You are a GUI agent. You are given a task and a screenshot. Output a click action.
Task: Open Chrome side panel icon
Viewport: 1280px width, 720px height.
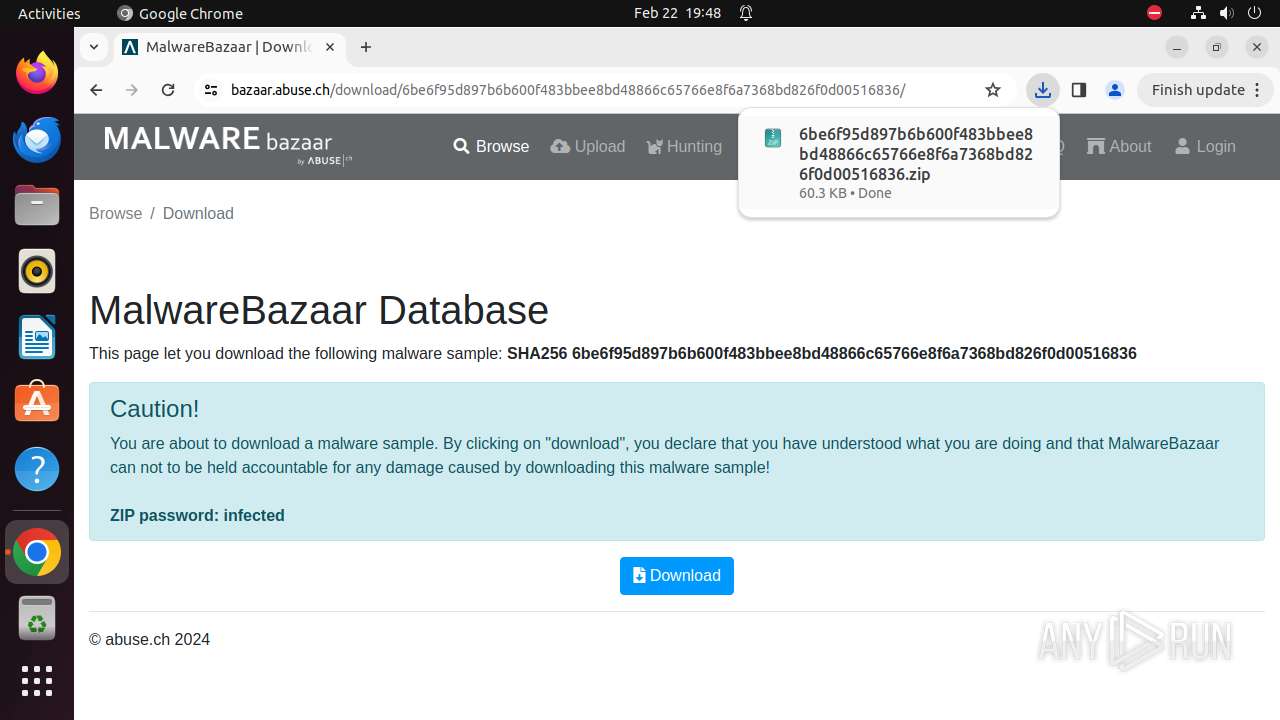tap(1079, 90)
